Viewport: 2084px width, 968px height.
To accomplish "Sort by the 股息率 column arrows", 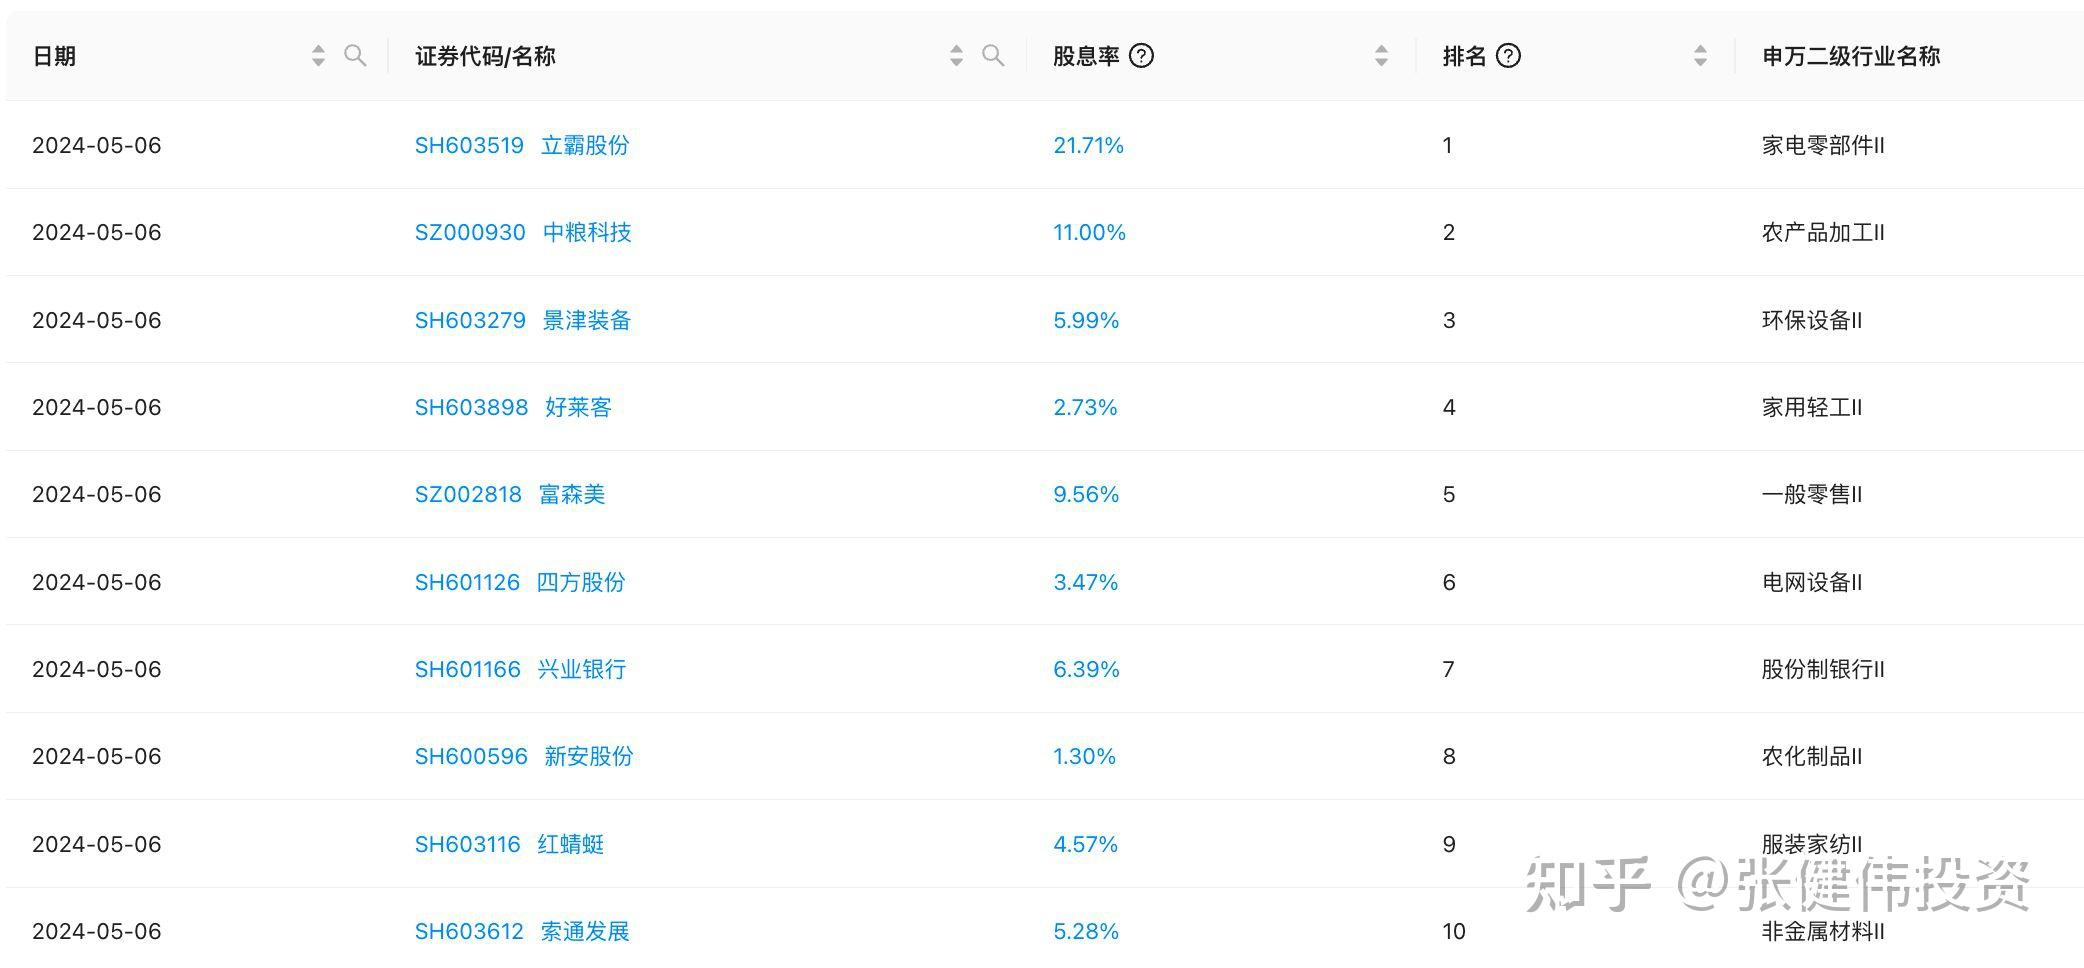I will click(x=1381, y=56).
